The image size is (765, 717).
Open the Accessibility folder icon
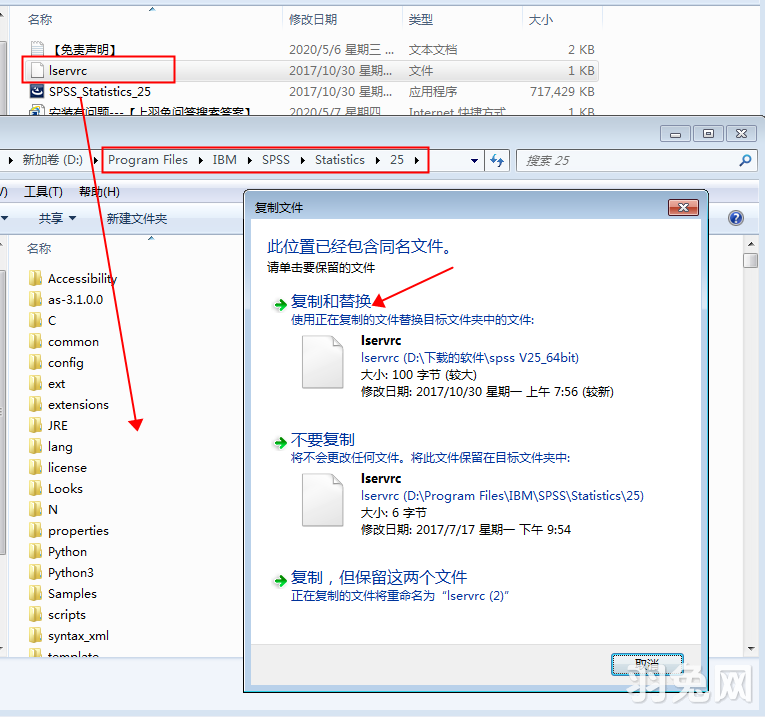coord(35,279)
